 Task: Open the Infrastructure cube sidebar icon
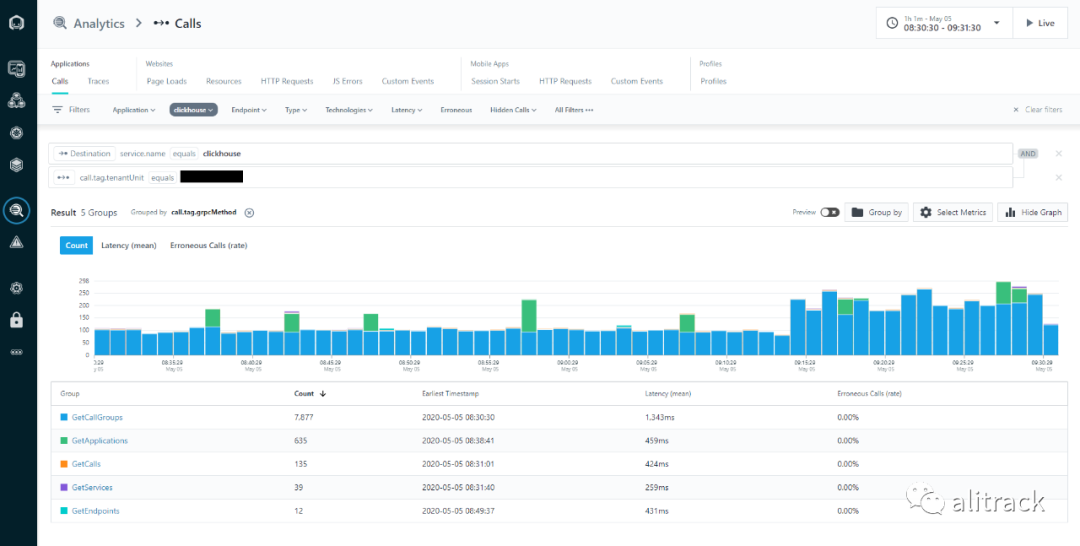[17, 165]
